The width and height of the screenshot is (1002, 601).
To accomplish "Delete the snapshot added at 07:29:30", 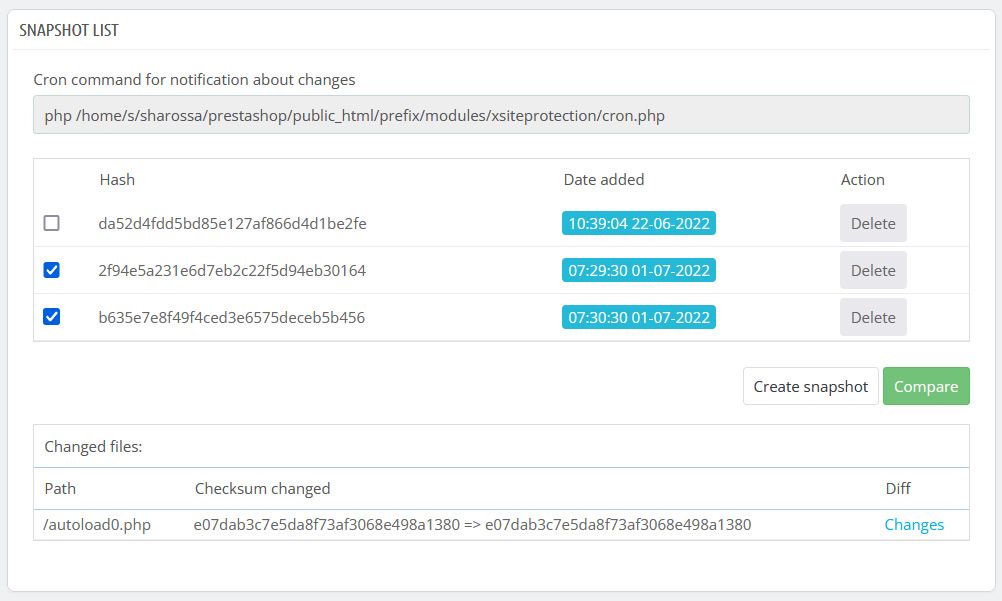I will pos(872,270).
